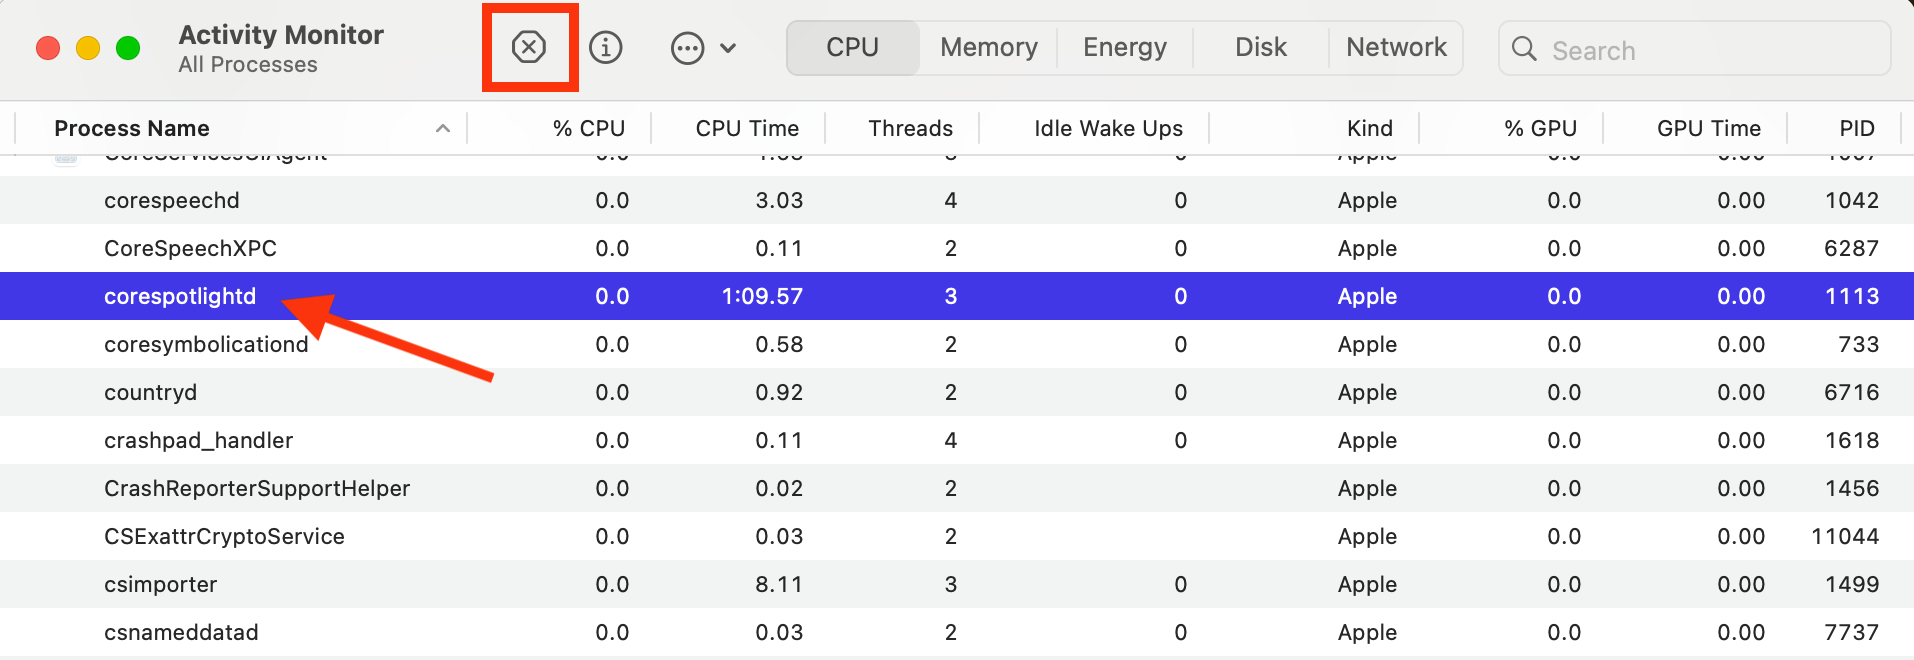Sort by GPU Time column header

tap(1709, 128)
